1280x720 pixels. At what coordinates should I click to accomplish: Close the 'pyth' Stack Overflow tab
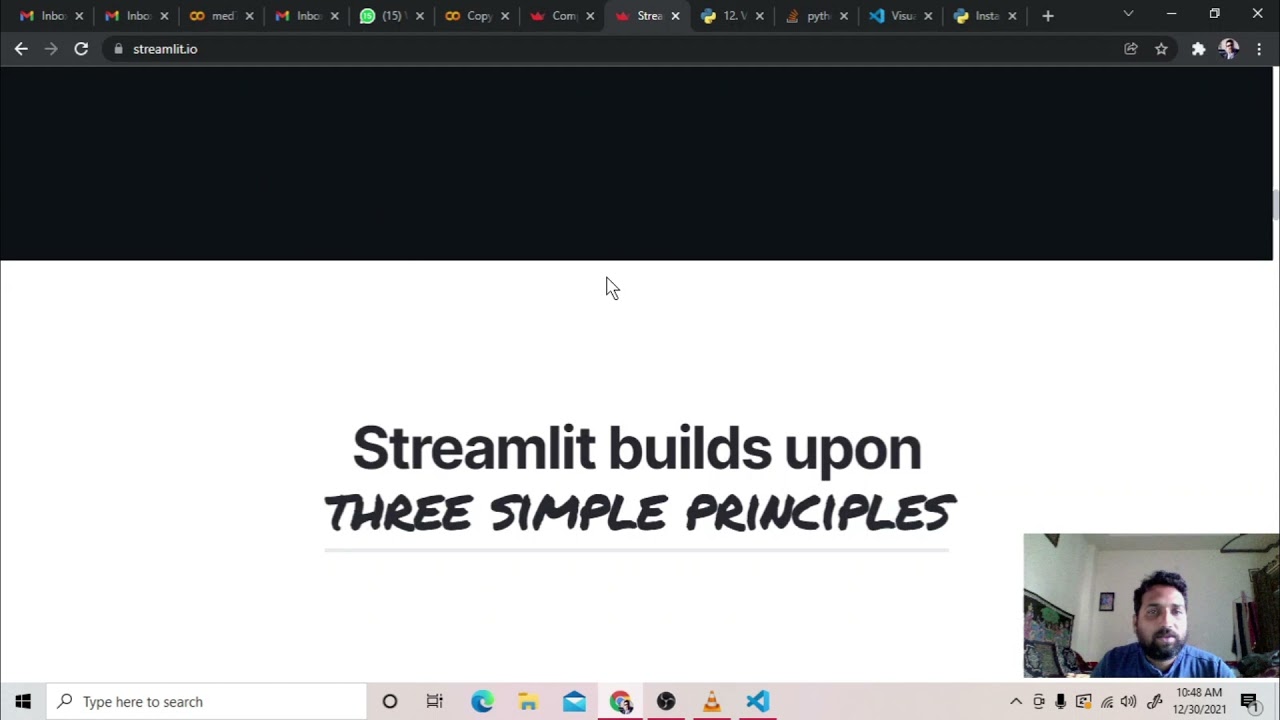[x=844, y=15]
